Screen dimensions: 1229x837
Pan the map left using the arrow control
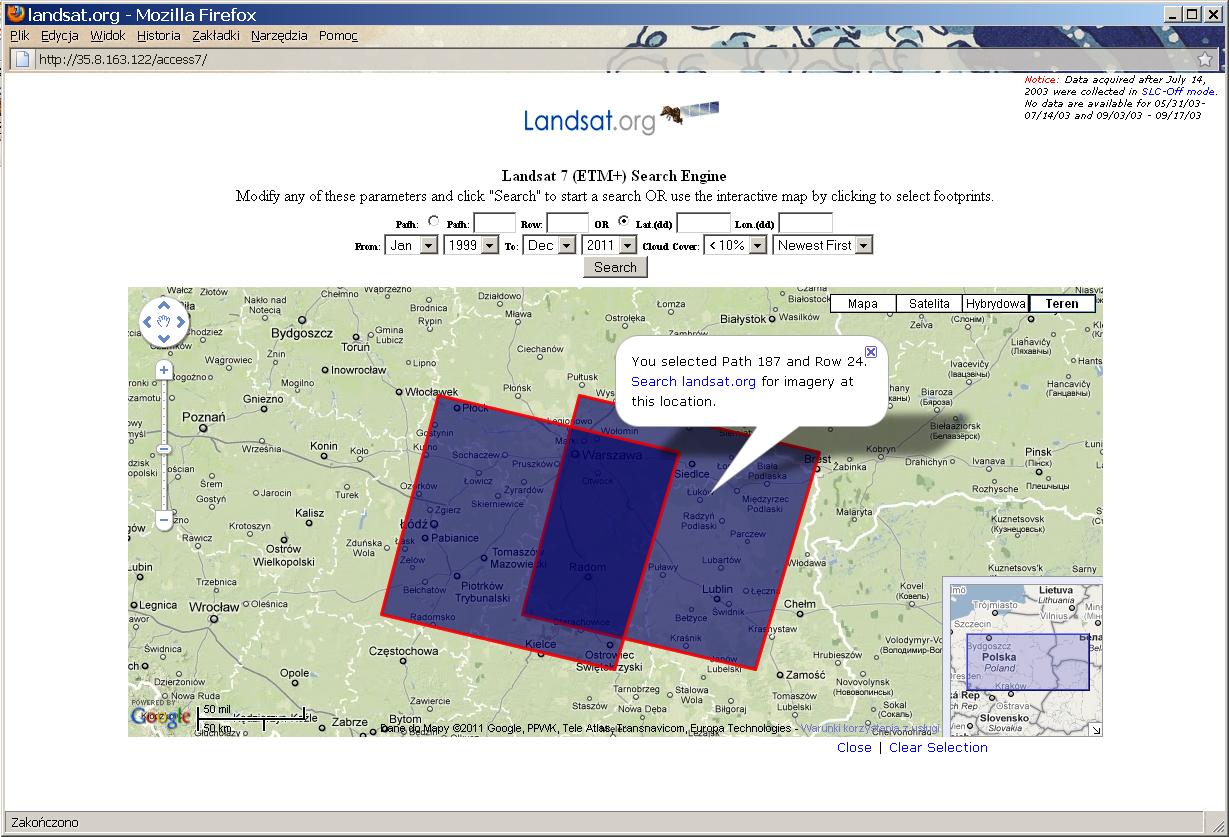[x=148, y=322]
